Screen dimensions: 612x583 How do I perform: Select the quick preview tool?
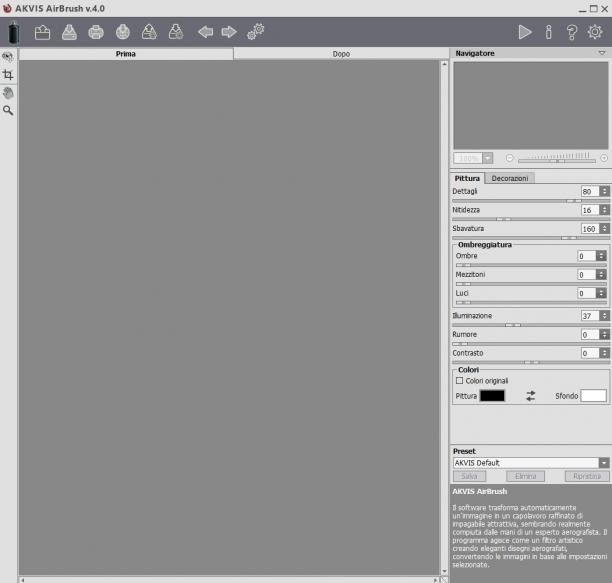click(8, 57)
